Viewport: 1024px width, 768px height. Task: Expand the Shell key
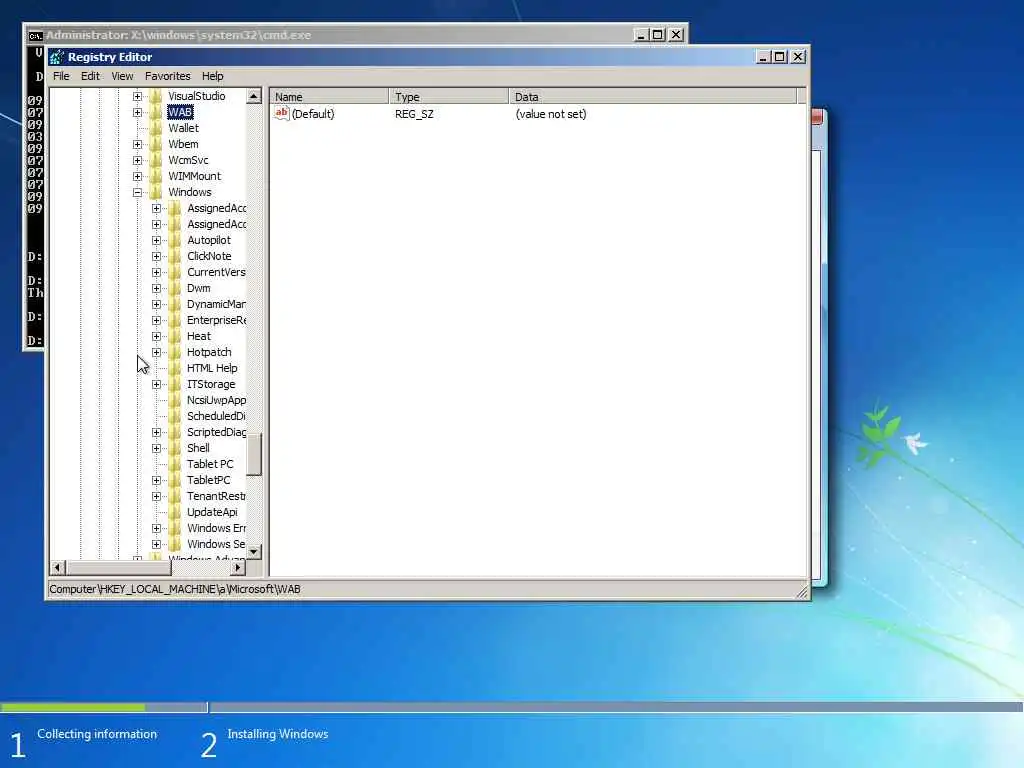coord(156,449)
